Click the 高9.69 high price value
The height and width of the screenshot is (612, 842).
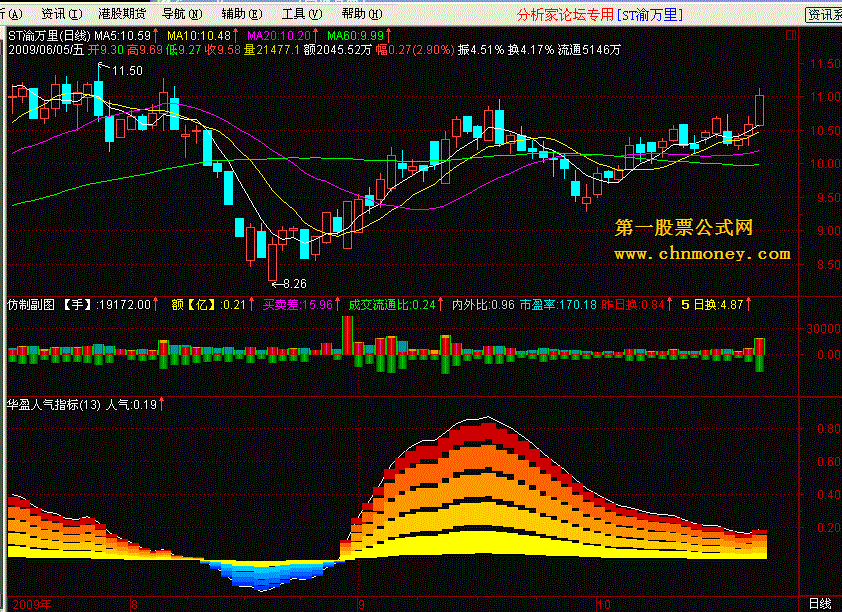click(x=145, y=50)
